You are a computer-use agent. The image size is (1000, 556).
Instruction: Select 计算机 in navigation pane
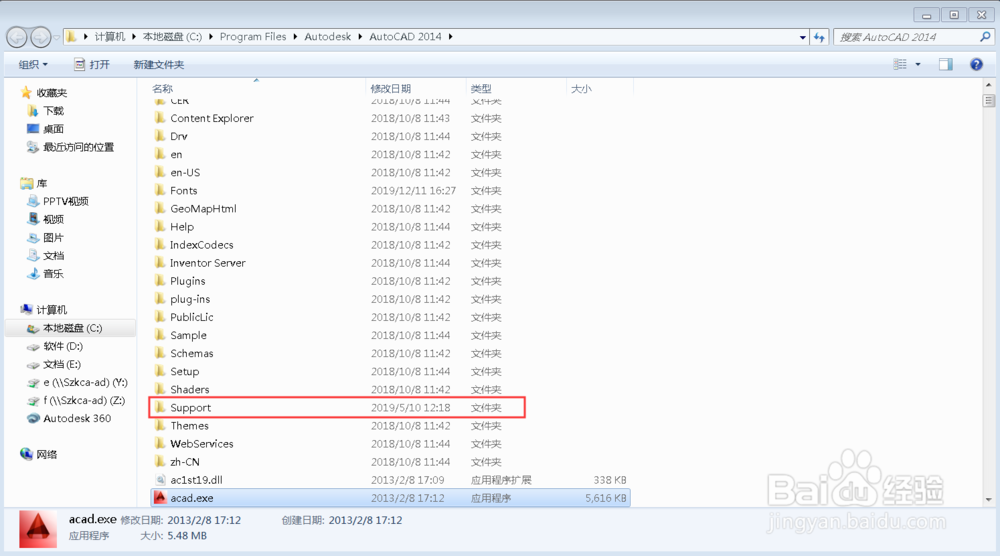pos(51,310)
